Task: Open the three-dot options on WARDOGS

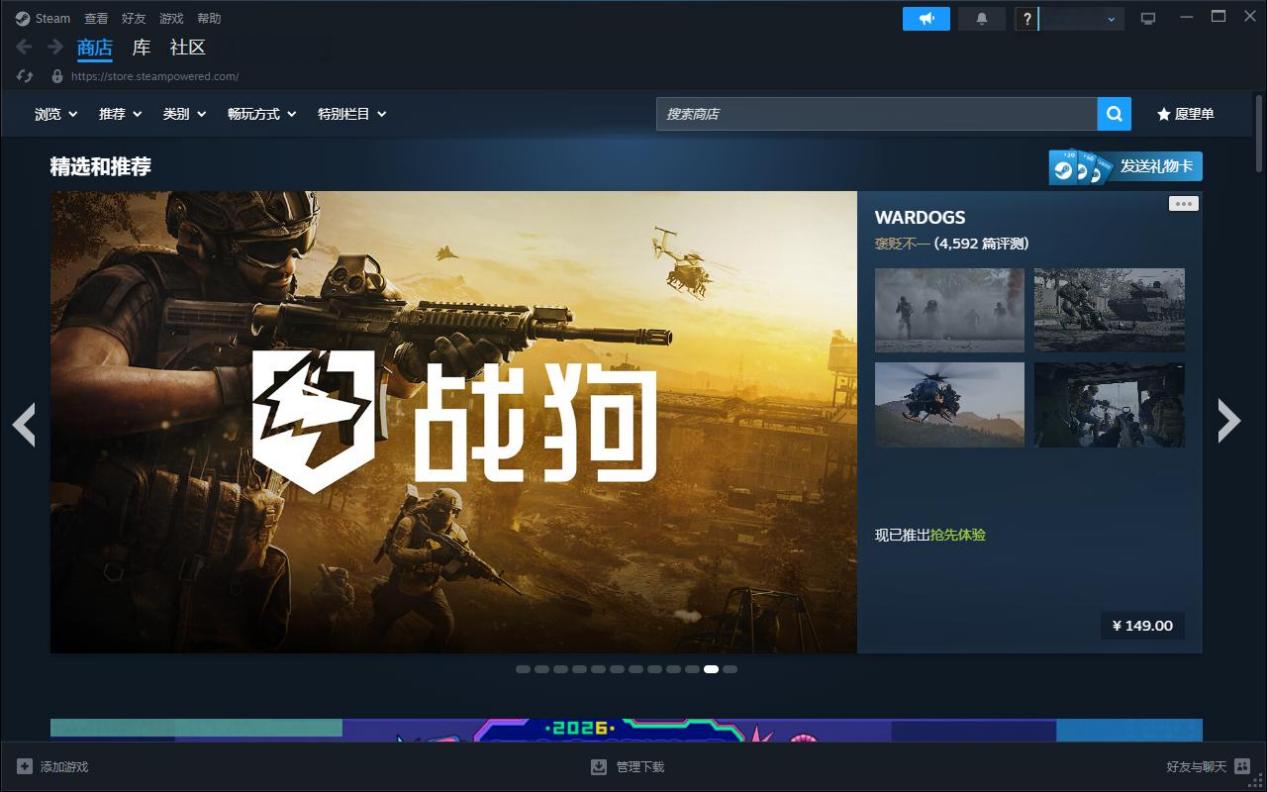Action: [1184, 204]
